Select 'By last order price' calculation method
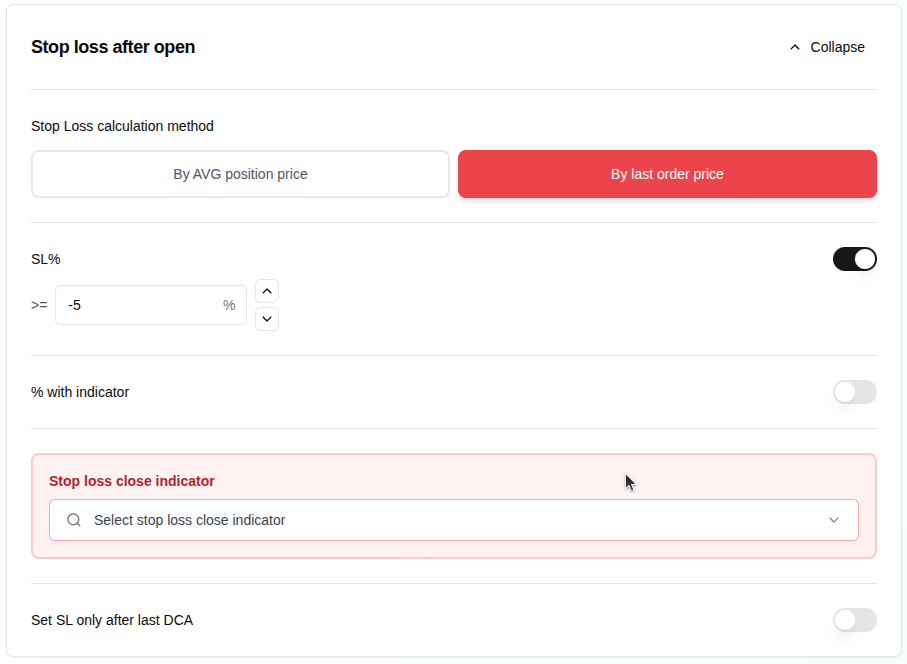This screenshot has width=907, height=664. point(667,173)
